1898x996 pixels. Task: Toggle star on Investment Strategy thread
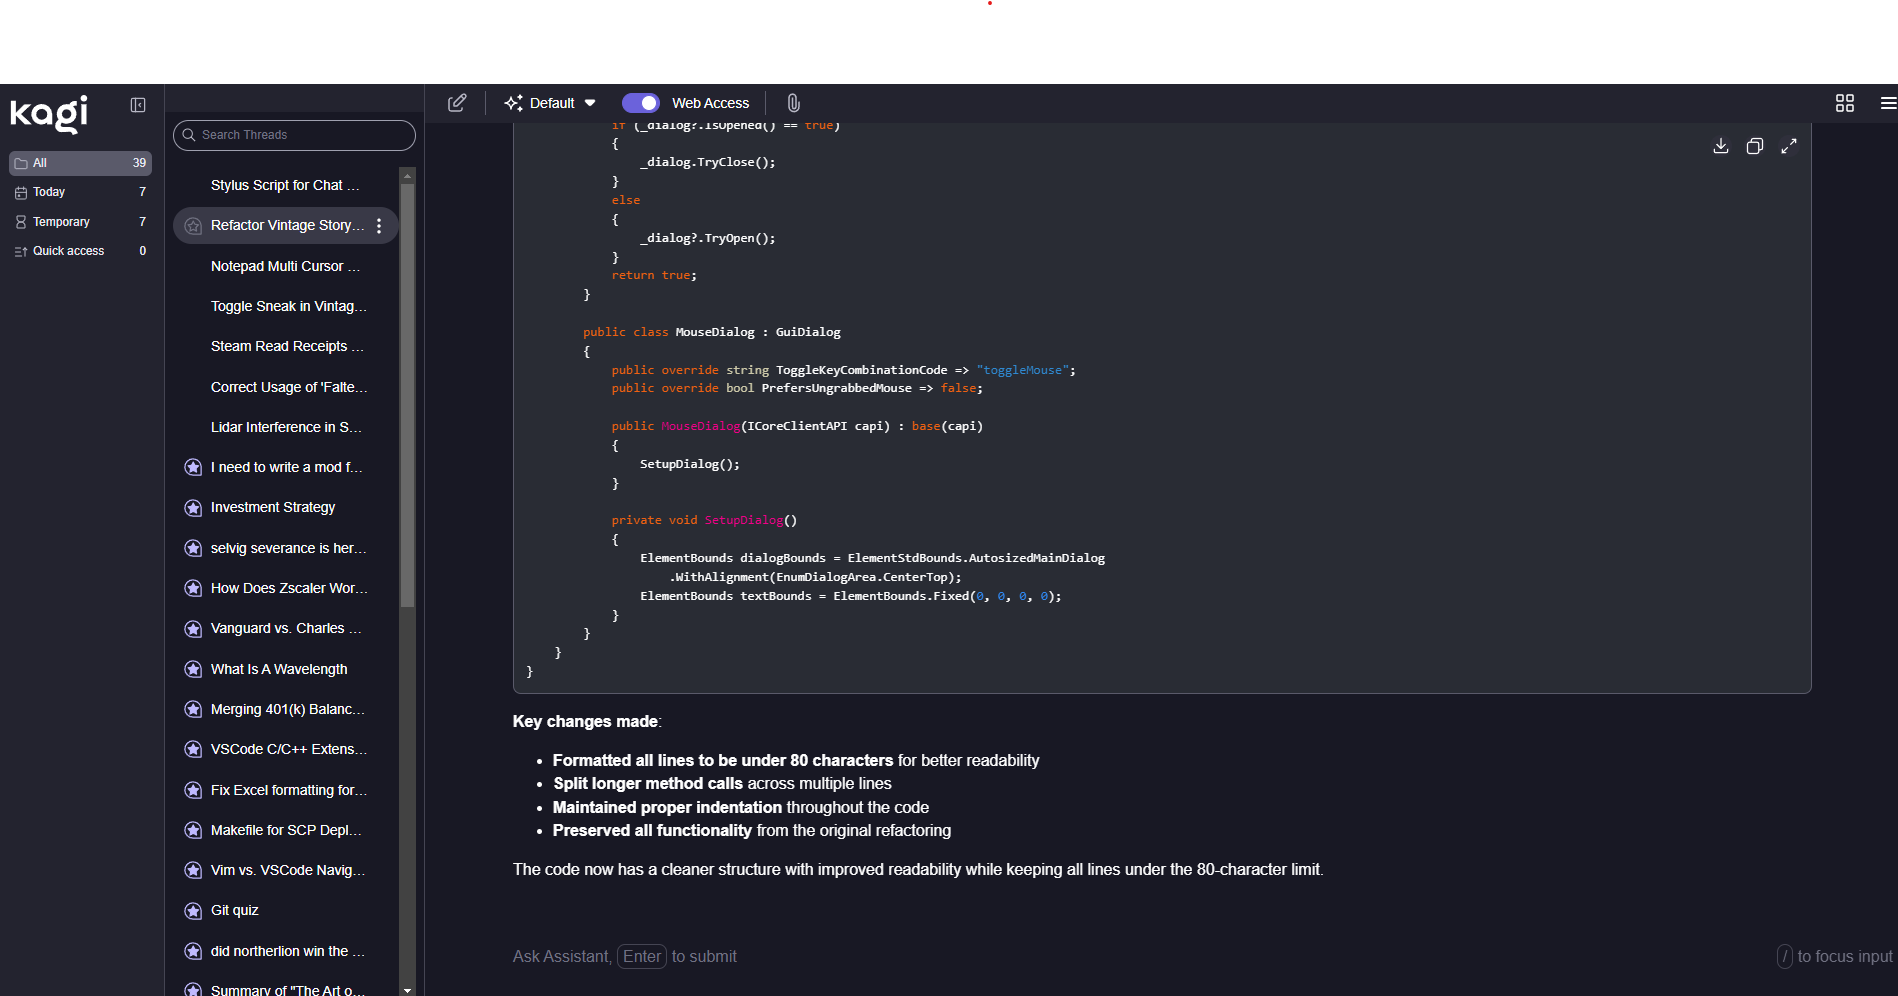coord(193,508)
